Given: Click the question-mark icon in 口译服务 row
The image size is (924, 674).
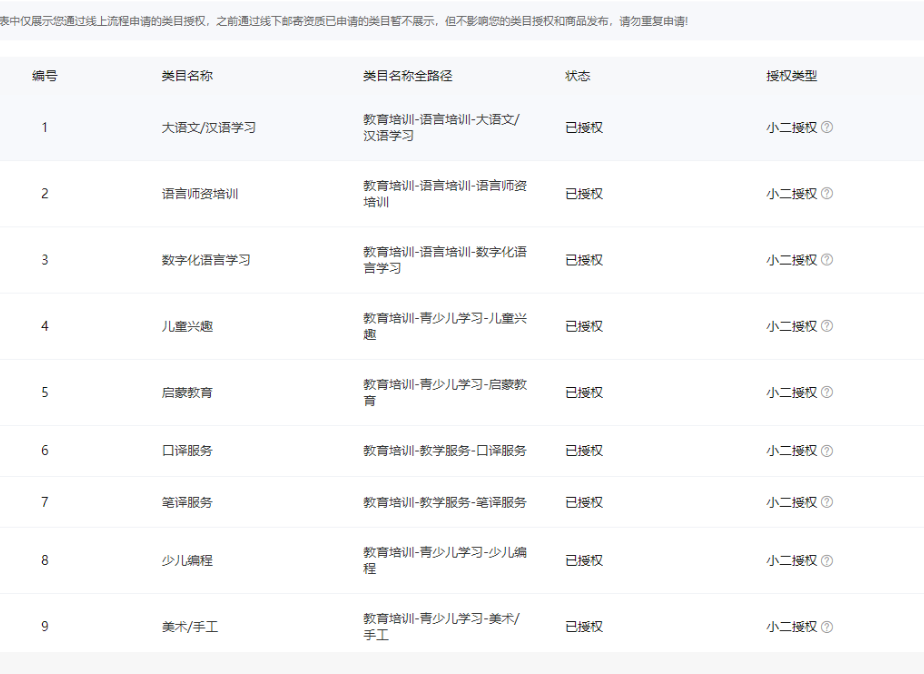Looking at the screenshot, I should click(827, 451).
